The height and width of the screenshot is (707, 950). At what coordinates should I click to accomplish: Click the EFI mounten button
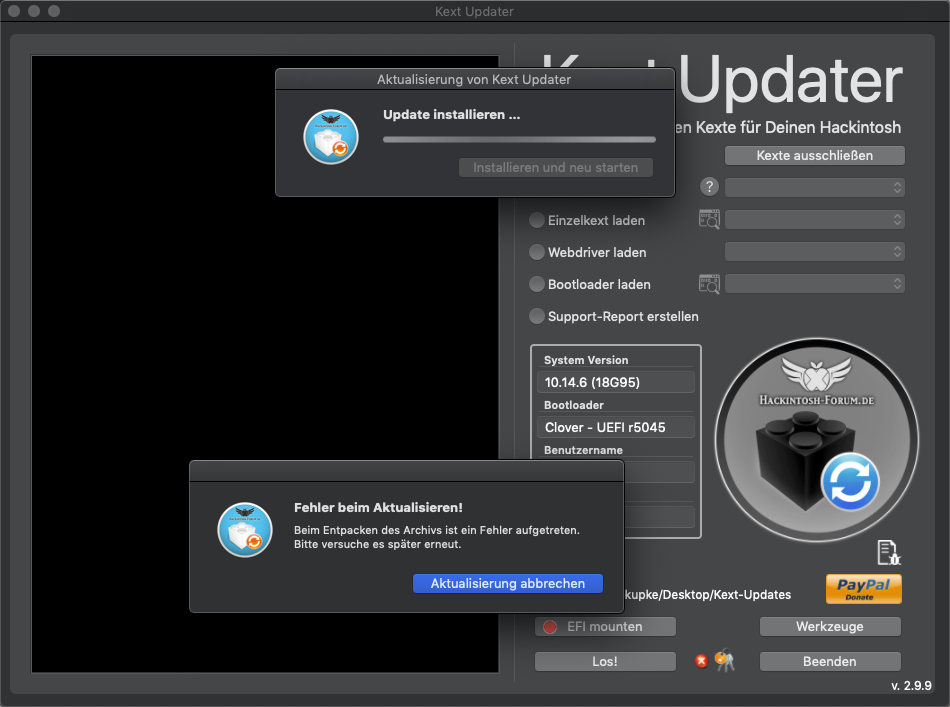point(605,626)
